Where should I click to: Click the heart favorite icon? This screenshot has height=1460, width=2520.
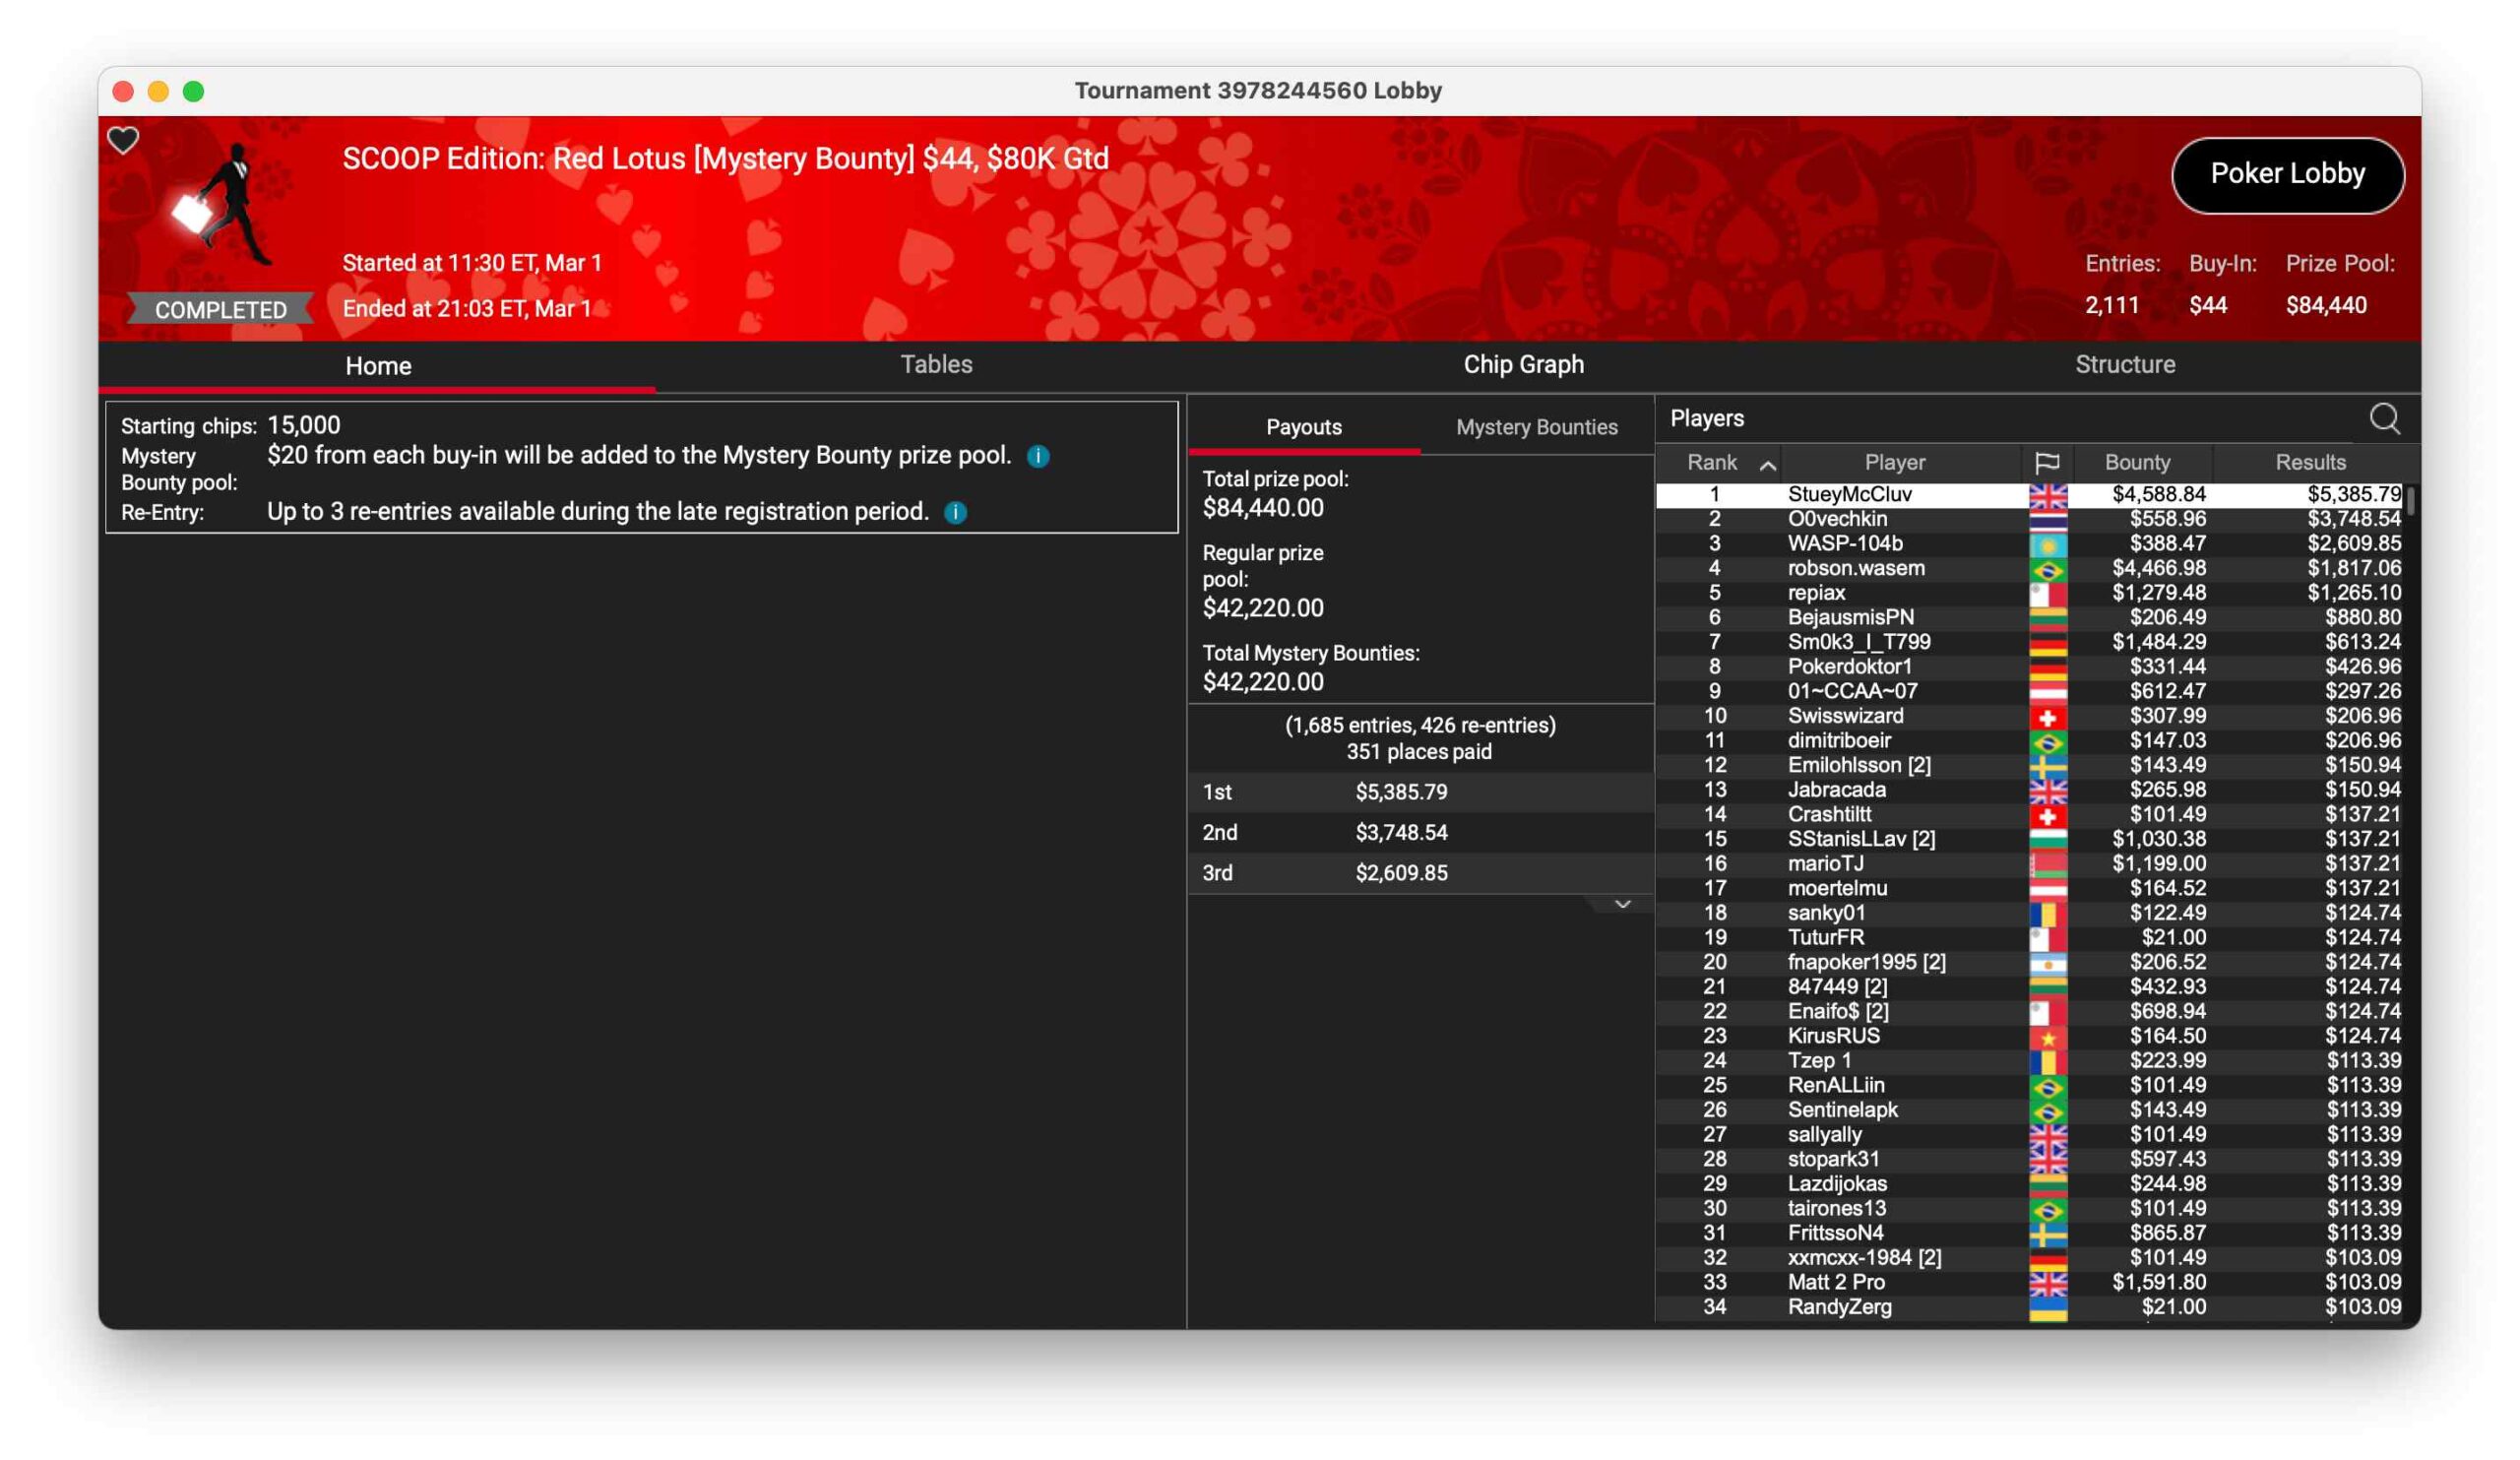pyautogui.click(x=123, y=140)
